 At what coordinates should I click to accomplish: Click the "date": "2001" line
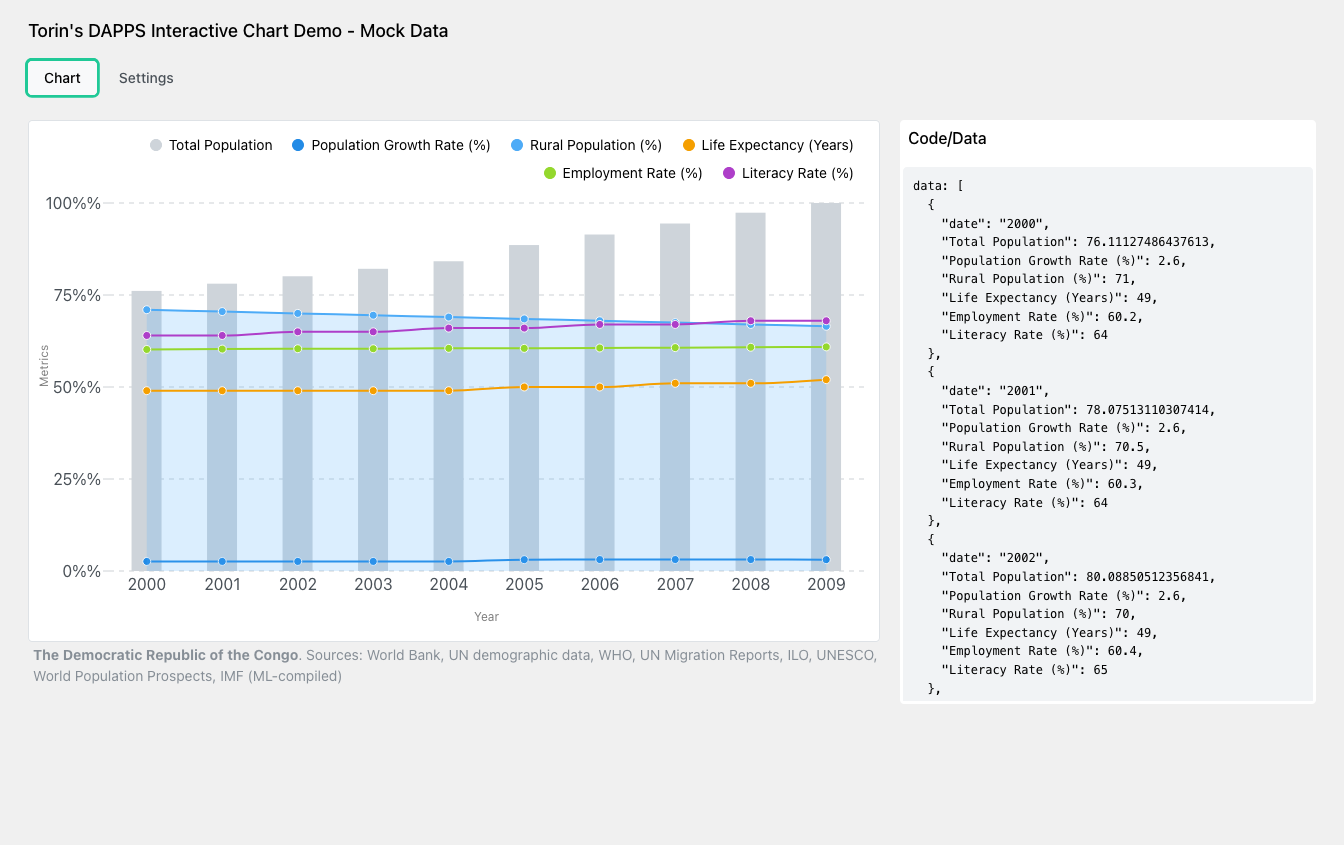click(x=995, y=391)
